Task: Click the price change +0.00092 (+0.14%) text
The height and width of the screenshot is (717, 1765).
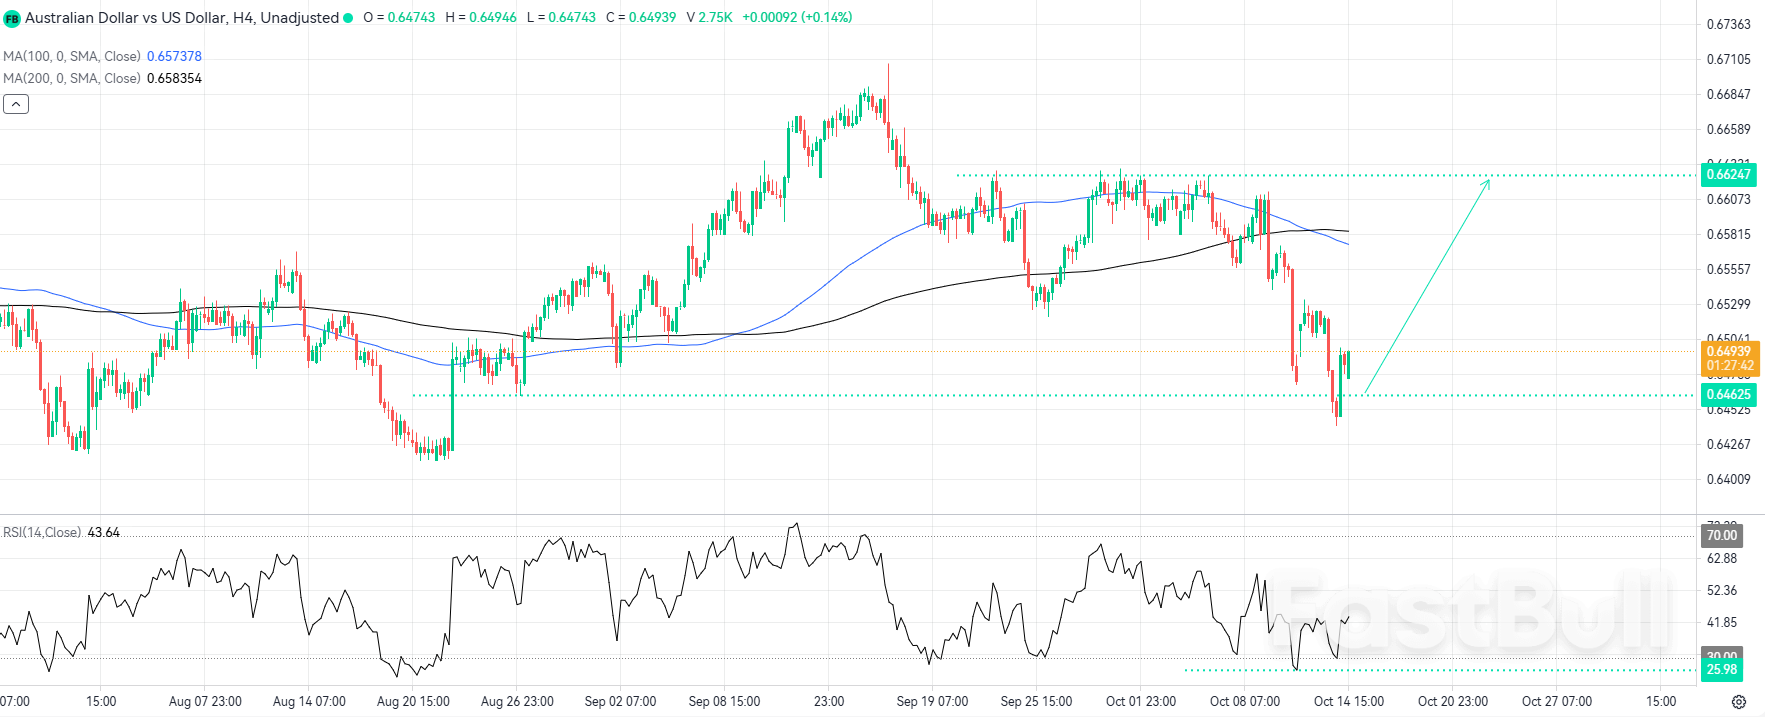Action: coord(797,18)
